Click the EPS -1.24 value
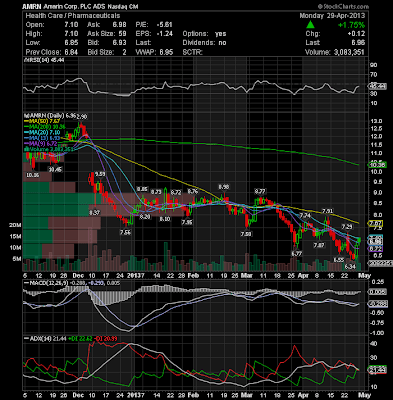The height and width of the screenshot is (400, 393). point(165,34)
